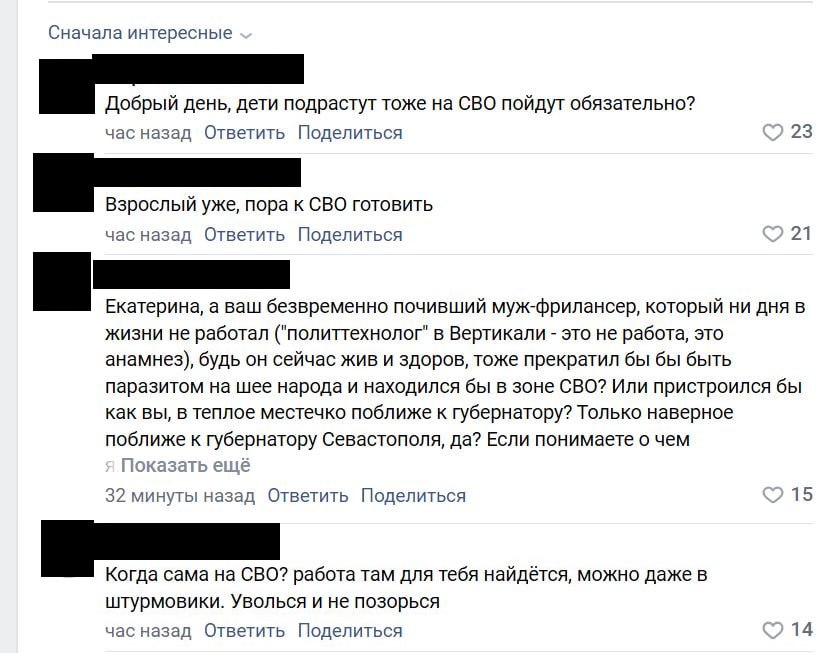Reply to the 'Когда сама на СВО' comment
Viewport: 837px width, 653px height.
(244, 631)
